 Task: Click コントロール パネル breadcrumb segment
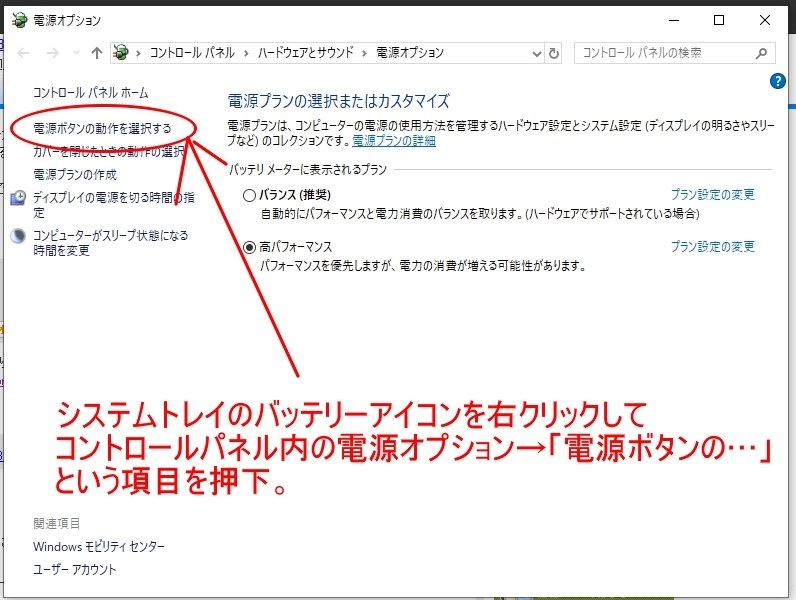point(192,53)
